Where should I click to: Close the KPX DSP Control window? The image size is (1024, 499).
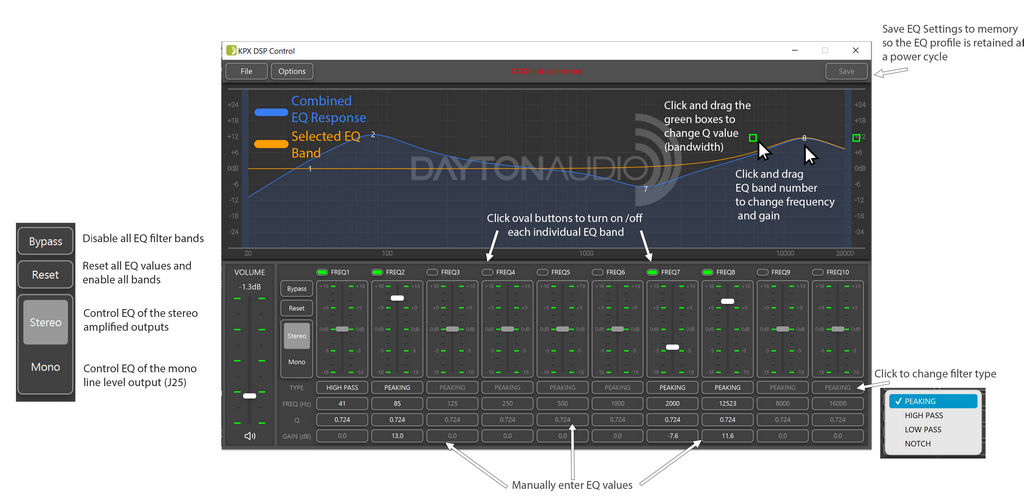(856, 50)
